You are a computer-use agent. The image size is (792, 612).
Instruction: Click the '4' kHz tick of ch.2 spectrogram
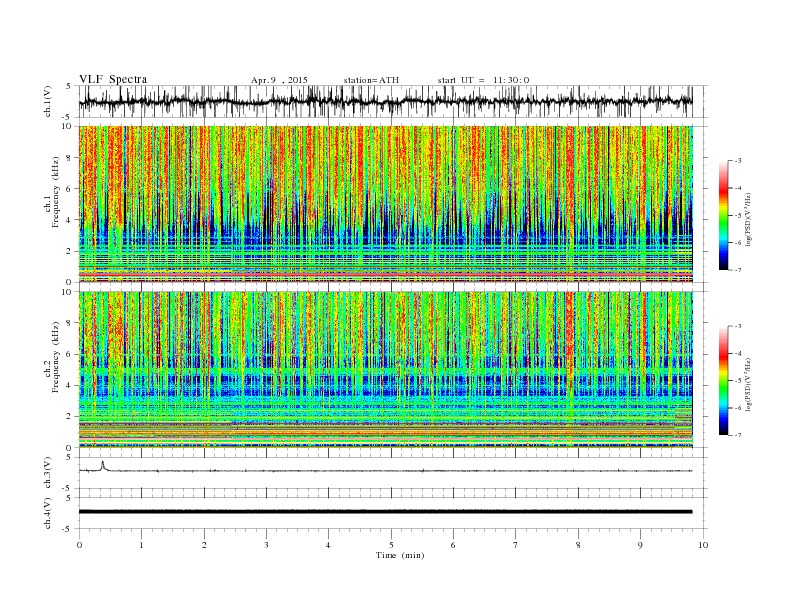(70, 386)
